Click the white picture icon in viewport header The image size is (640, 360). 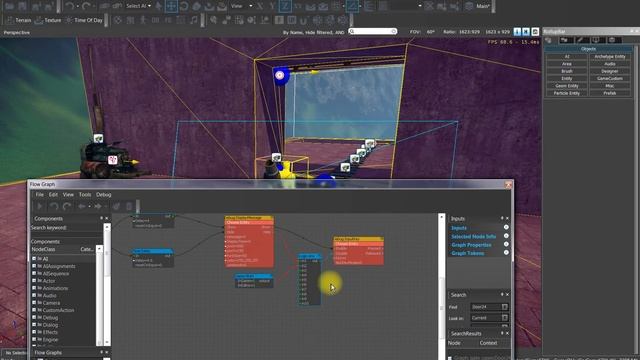point(535,31)
